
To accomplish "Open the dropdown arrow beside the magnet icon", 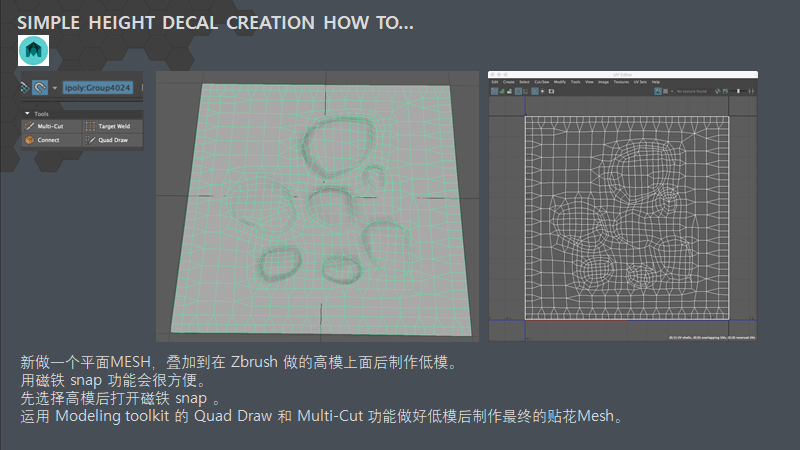I will point(54,87).
